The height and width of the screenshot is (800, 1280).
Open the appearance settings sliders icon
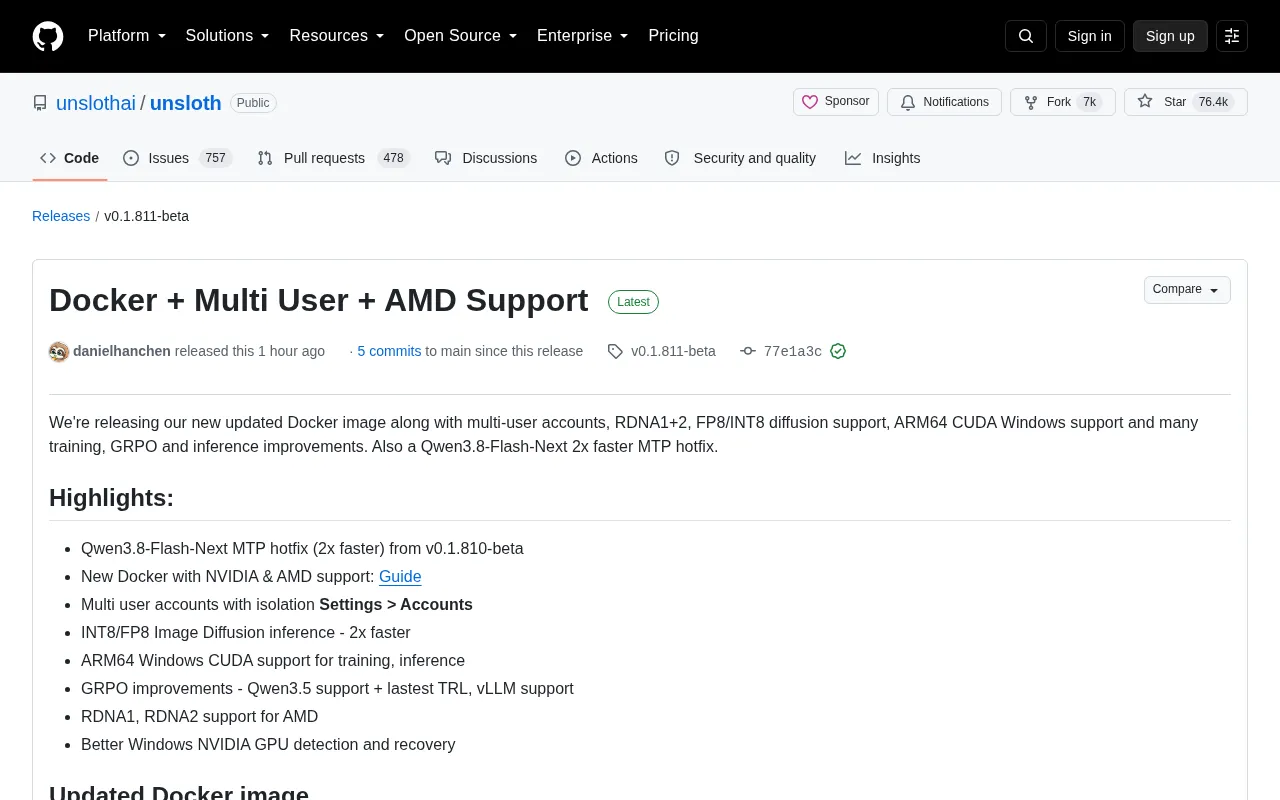[x=1232, y=36]
